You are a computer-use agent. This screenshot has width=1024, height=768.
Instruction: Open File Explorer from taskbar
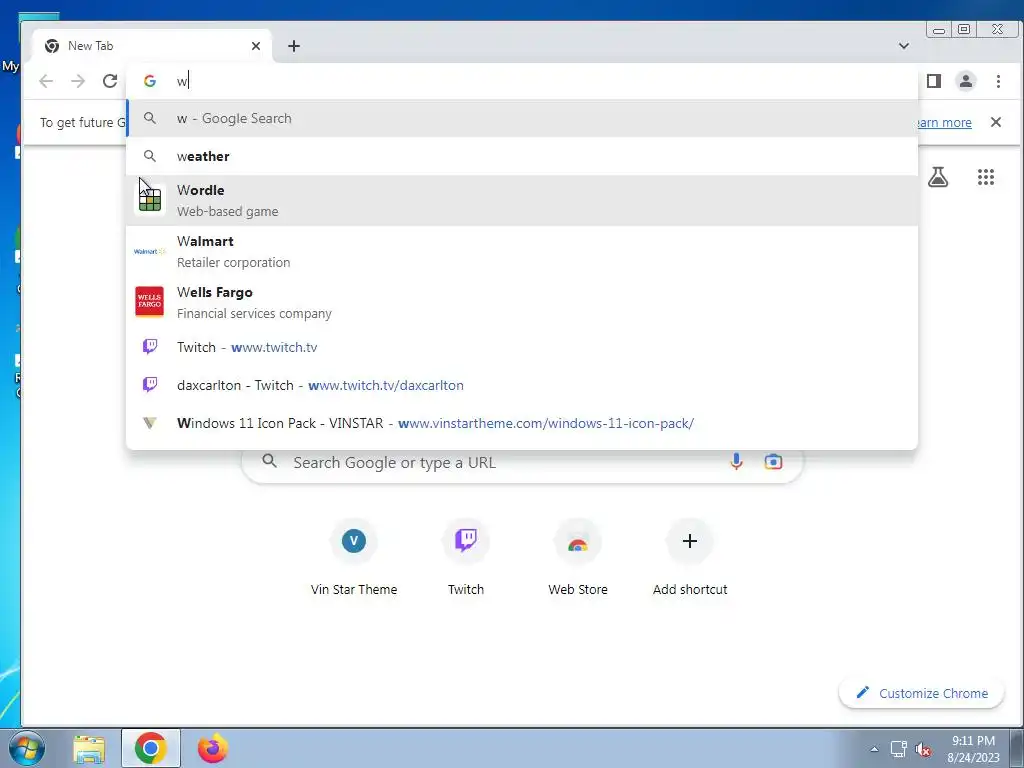[x=89, y=749]
